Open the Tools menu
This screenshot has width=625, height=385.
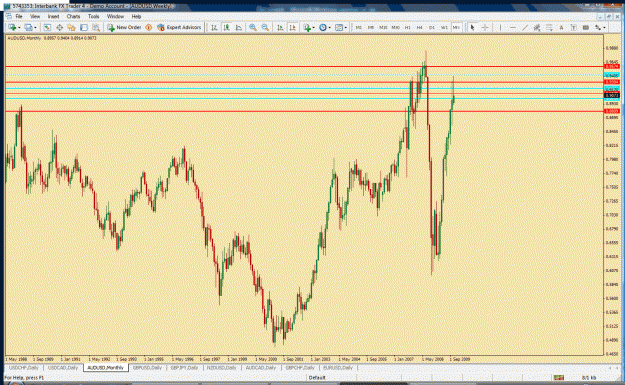click(x=93, y=16)
